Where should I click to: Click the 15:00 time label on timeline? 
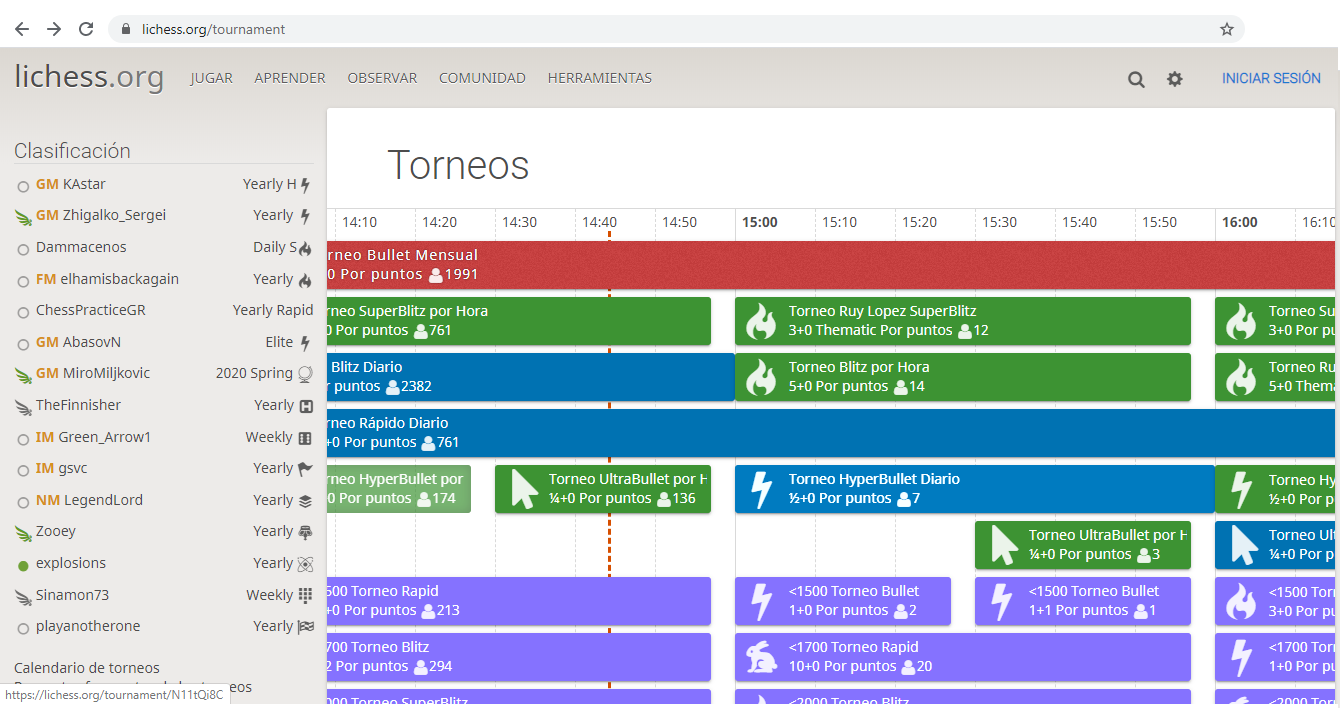pyautogui.click(x=760, y=222)
